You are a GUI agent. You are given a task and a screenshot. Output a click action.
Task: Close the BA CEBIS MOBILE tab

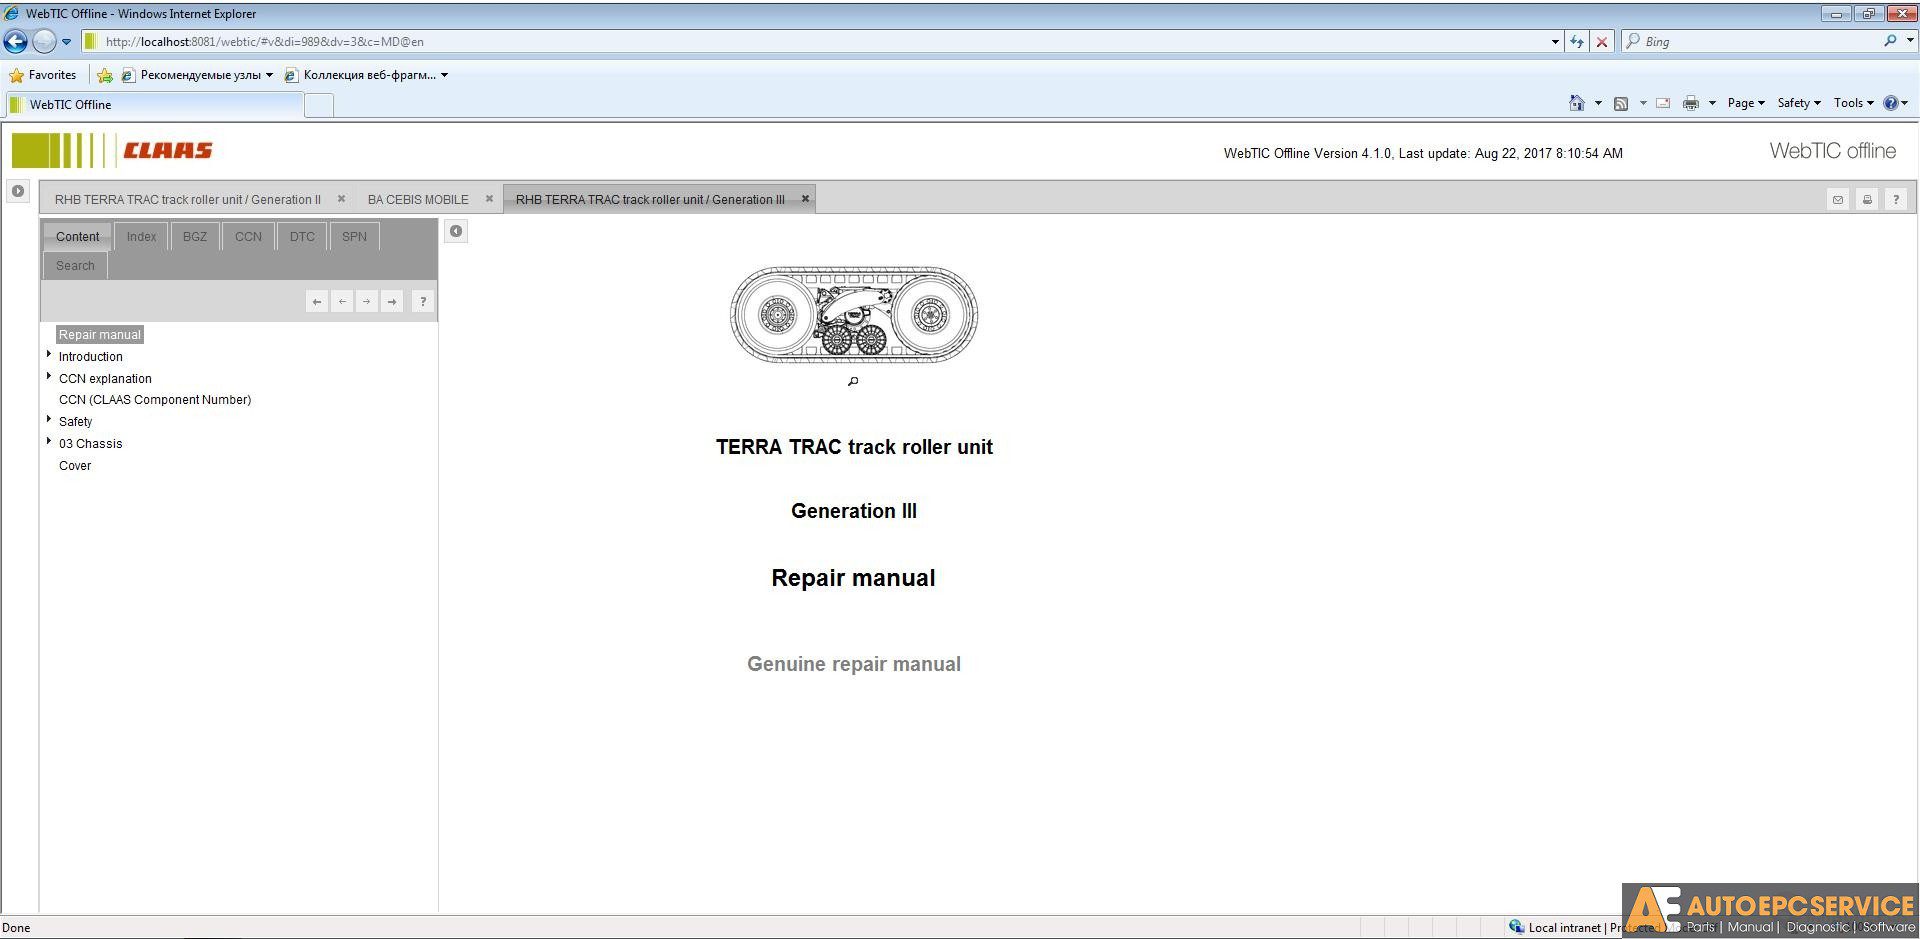pyautogui.click(x=489, y=199)
